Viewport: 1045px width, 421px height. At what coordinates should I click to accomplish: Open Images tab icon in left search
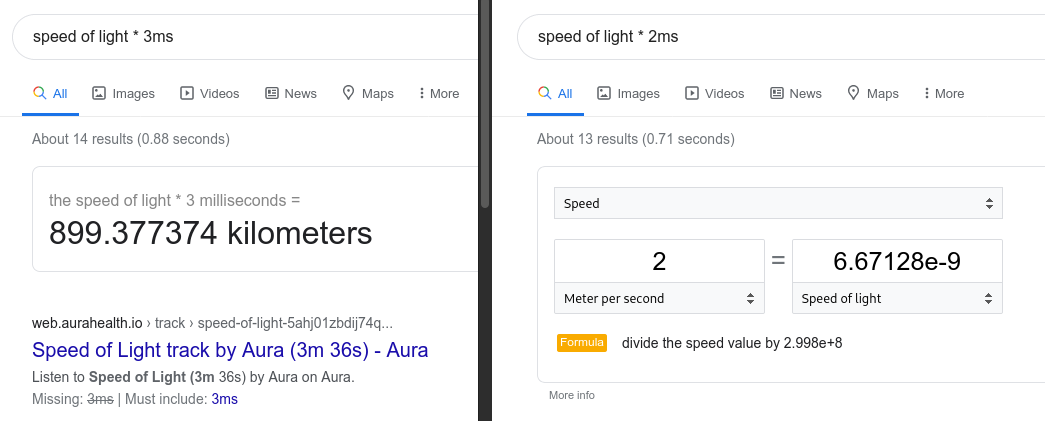[x=99, y=93]
